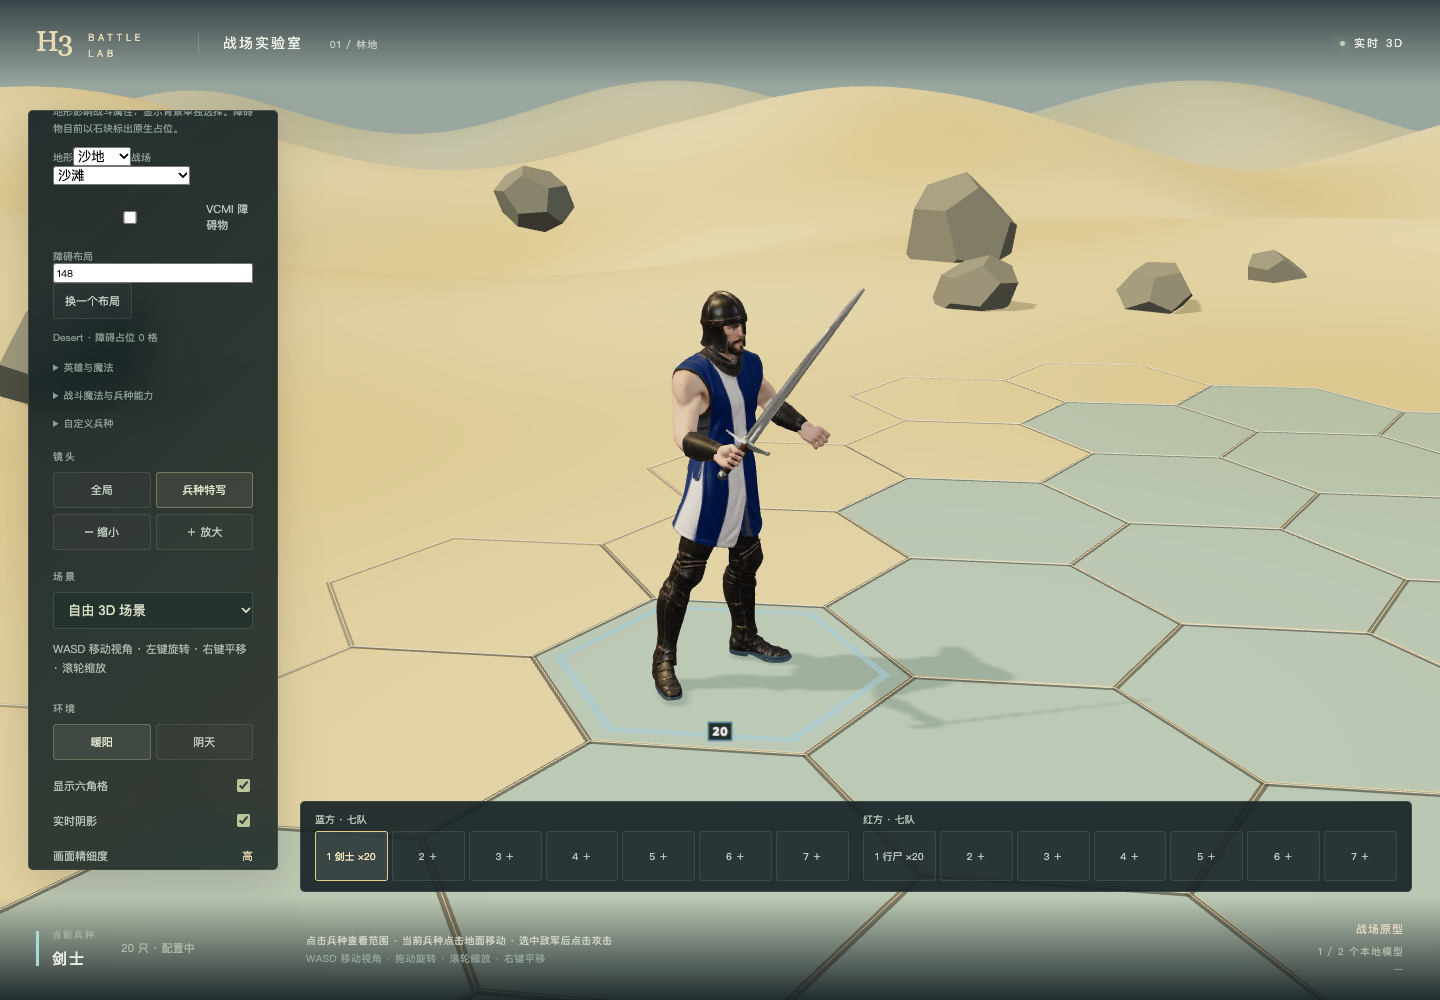Select the 兵种特写 camera mode

coord(204,490)
